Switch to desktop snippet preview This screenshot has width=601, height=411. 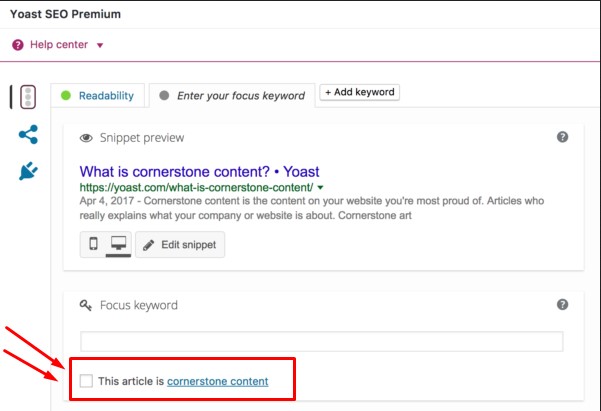coord(118,244)
